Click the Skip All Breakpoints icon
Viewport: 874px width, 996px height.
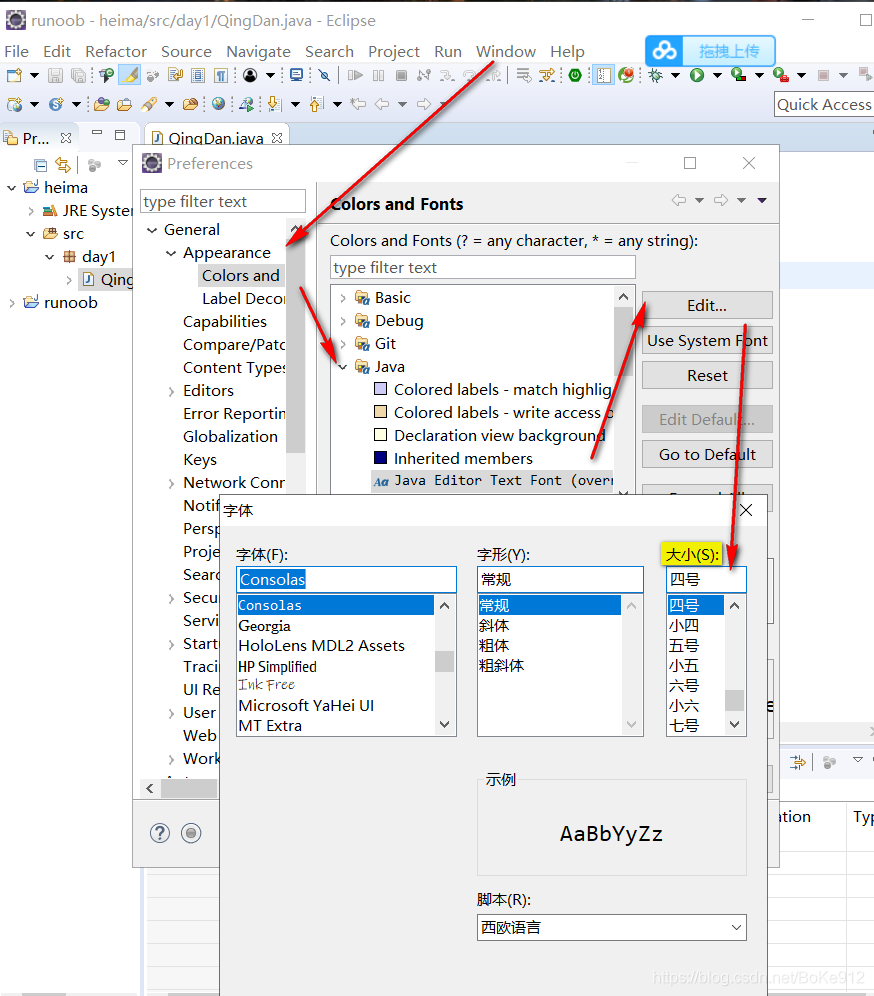[325, 76]
